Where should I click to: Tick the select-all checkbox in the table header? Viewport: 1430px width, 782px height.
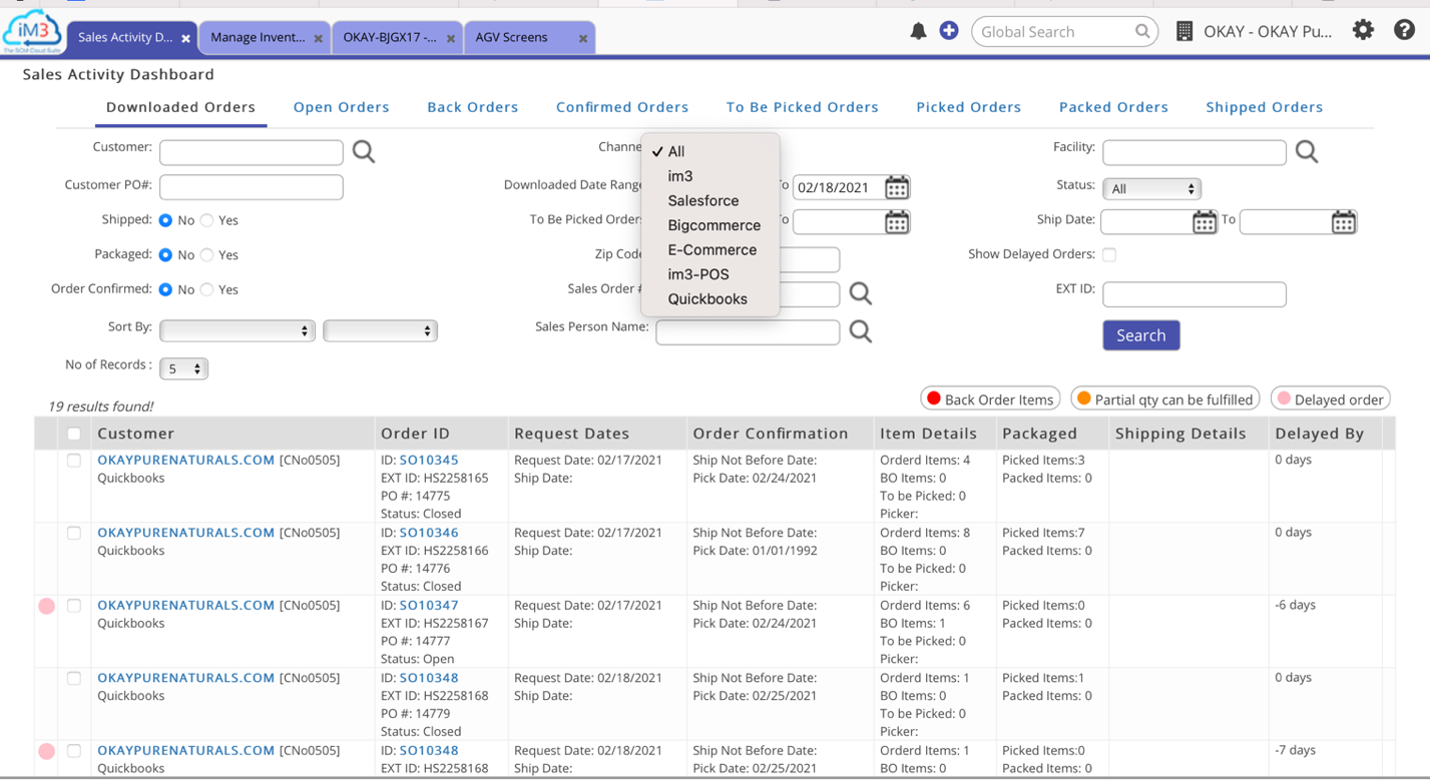click(x=74, y=434)
